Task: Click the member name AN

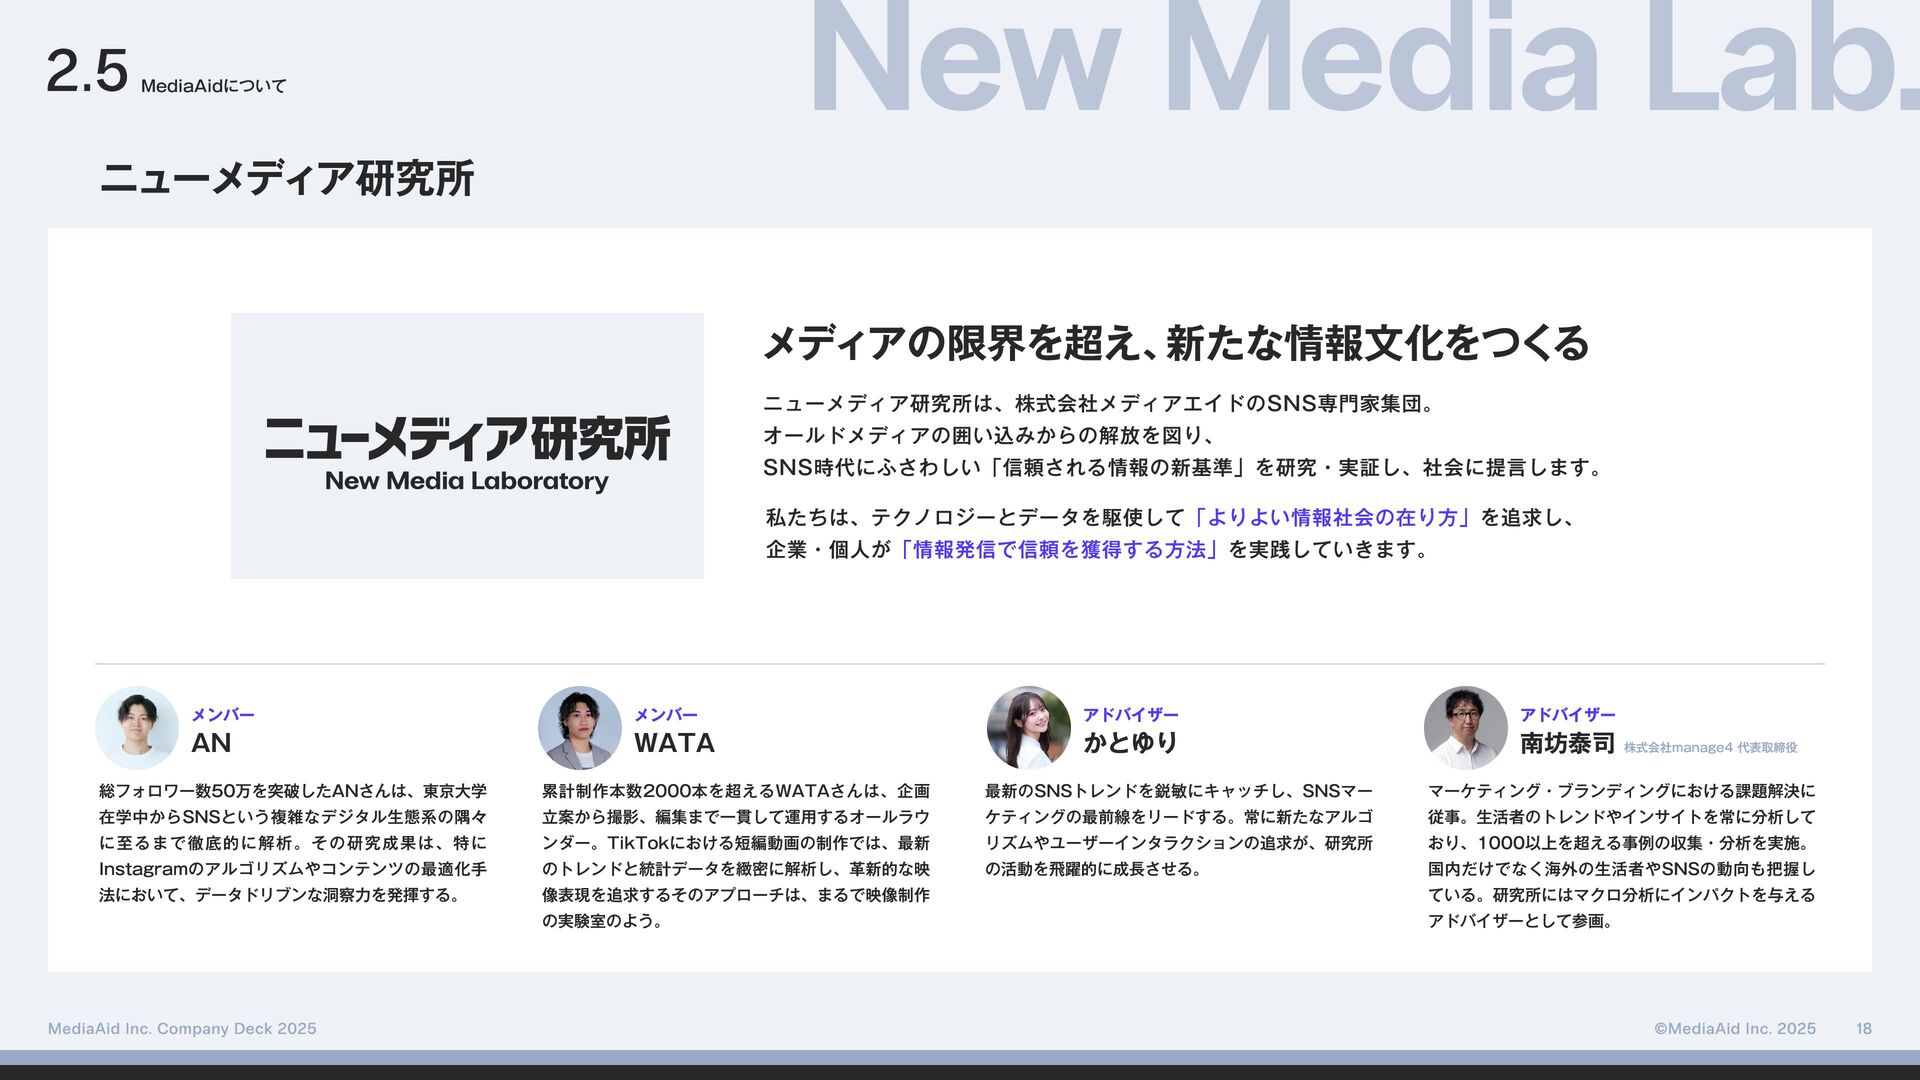Action: tap(211, 743)
